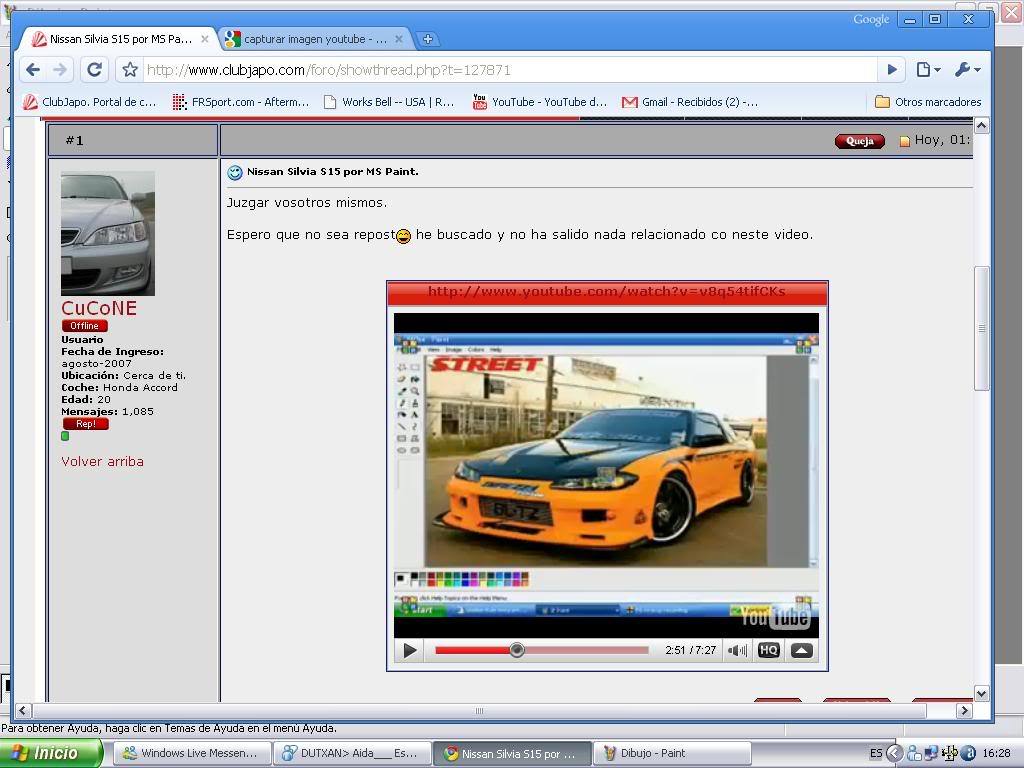This screenshot has width=1024, height=768.
Task: Click the address bar URL field
Action: point(509,70)
